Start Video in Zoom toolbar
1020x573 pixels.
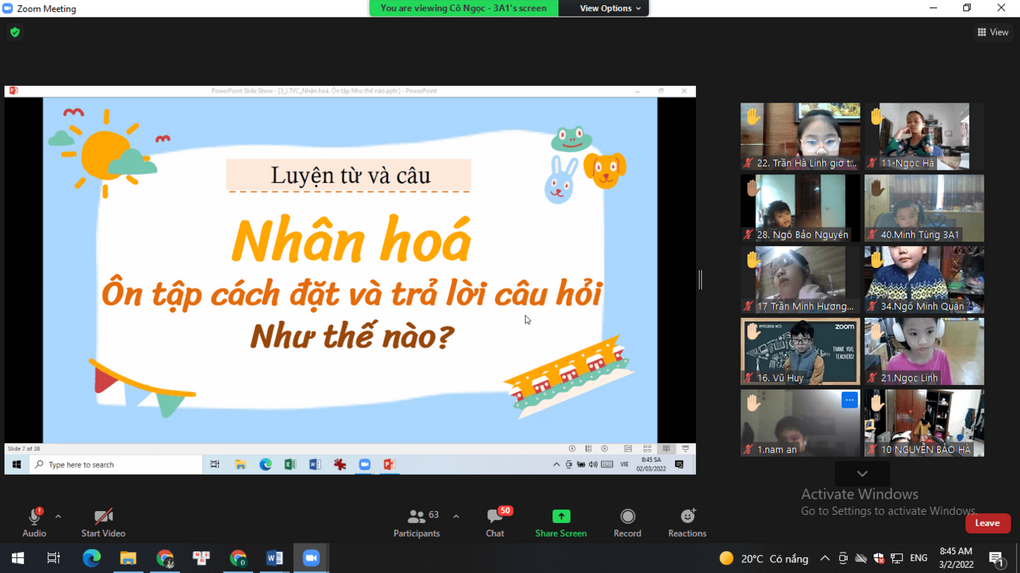pyautogui.click(x=103, y=522)
